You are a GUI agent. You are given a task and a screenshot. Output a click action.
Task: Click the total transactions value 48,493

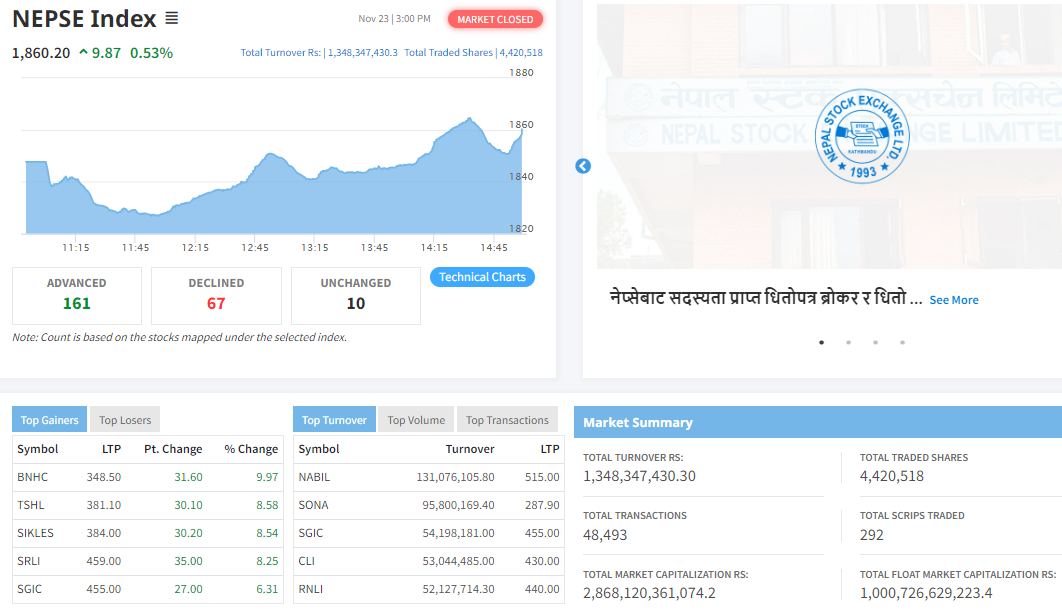click(605, 535)
